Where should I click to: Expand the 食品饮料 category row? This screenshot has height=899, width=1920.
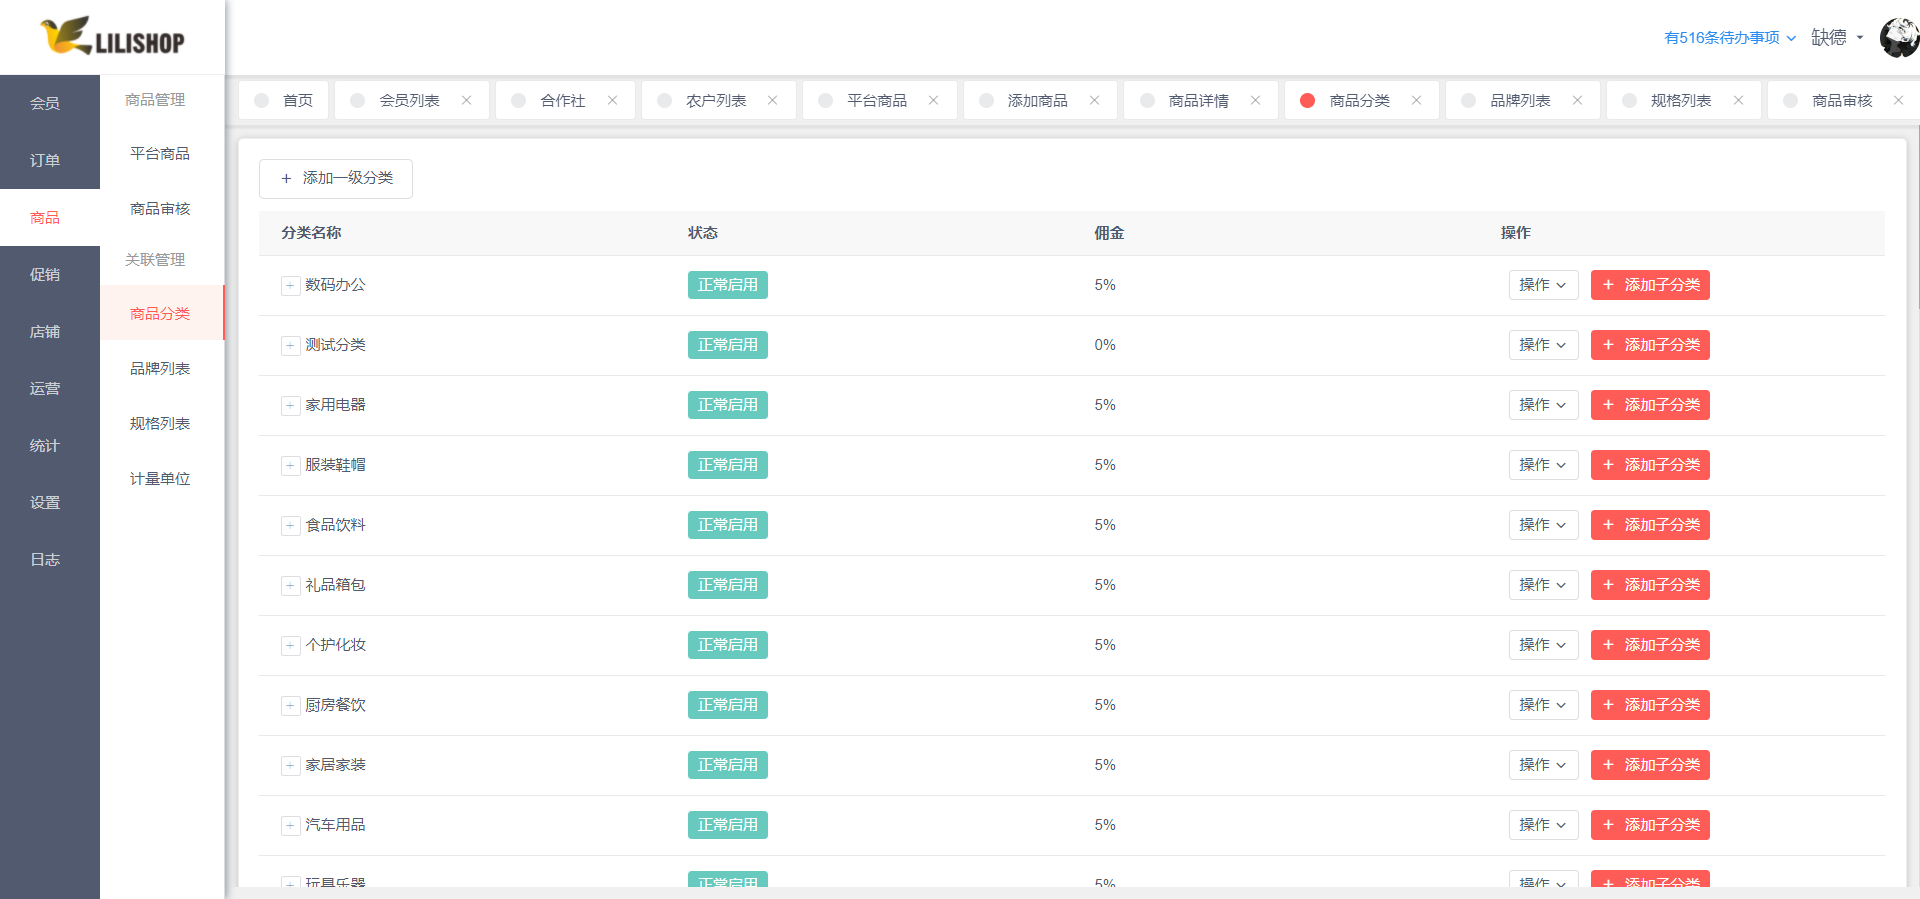pyautogui.click(x=290, y=526)
